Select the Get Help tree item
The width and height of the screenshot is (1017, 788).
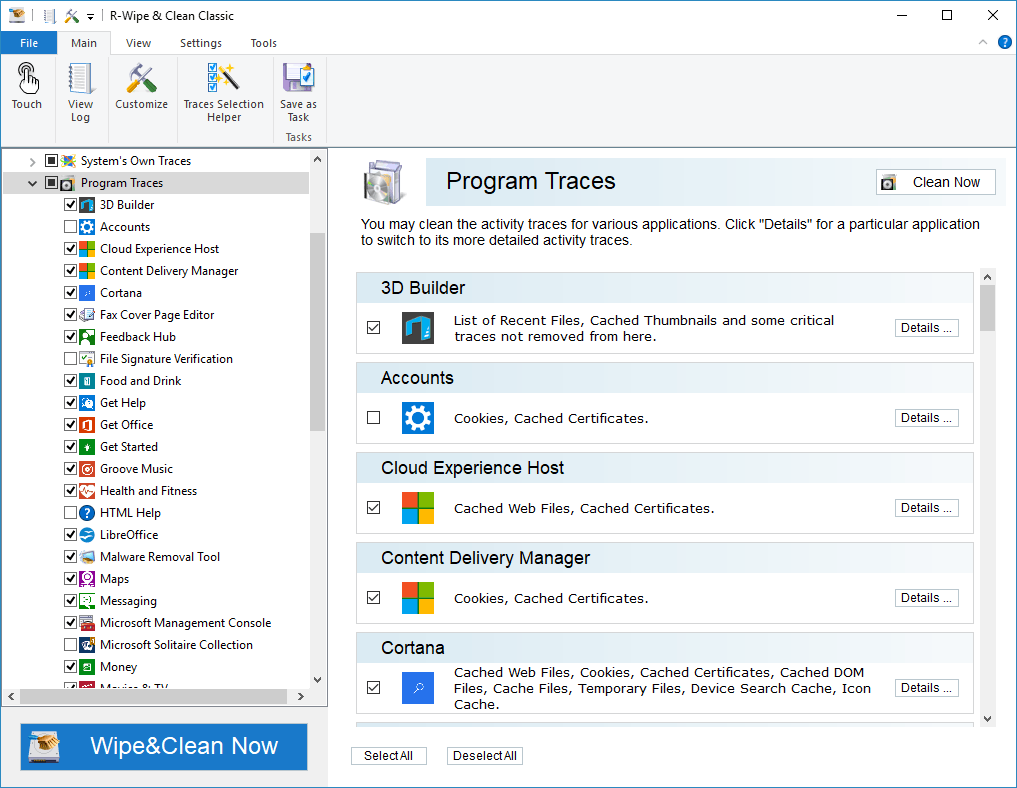click(x=123, y=403)
